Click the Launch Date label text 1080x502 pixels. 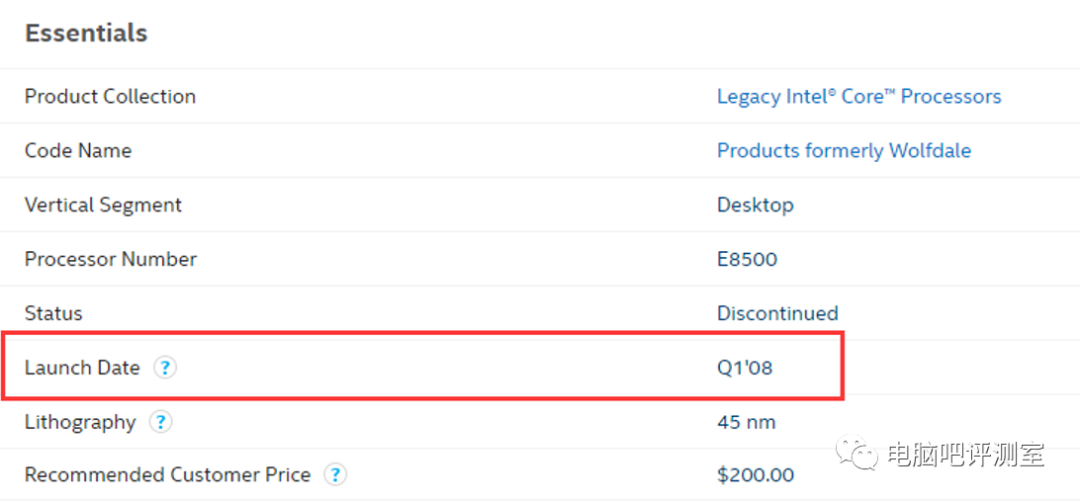82,368
